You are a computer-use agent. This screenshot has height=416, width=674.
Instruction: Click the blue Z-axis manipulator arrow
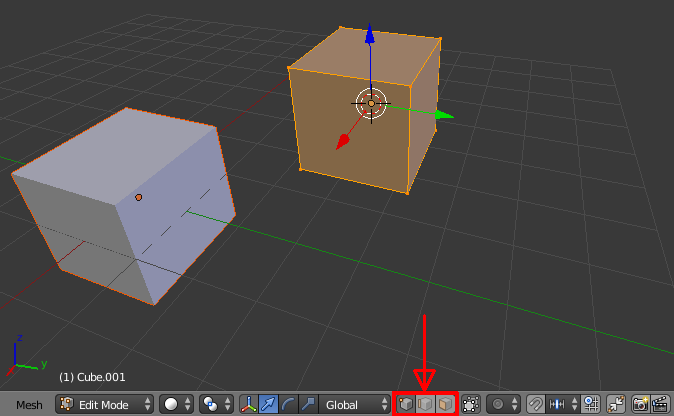click(x=370, y=34)
